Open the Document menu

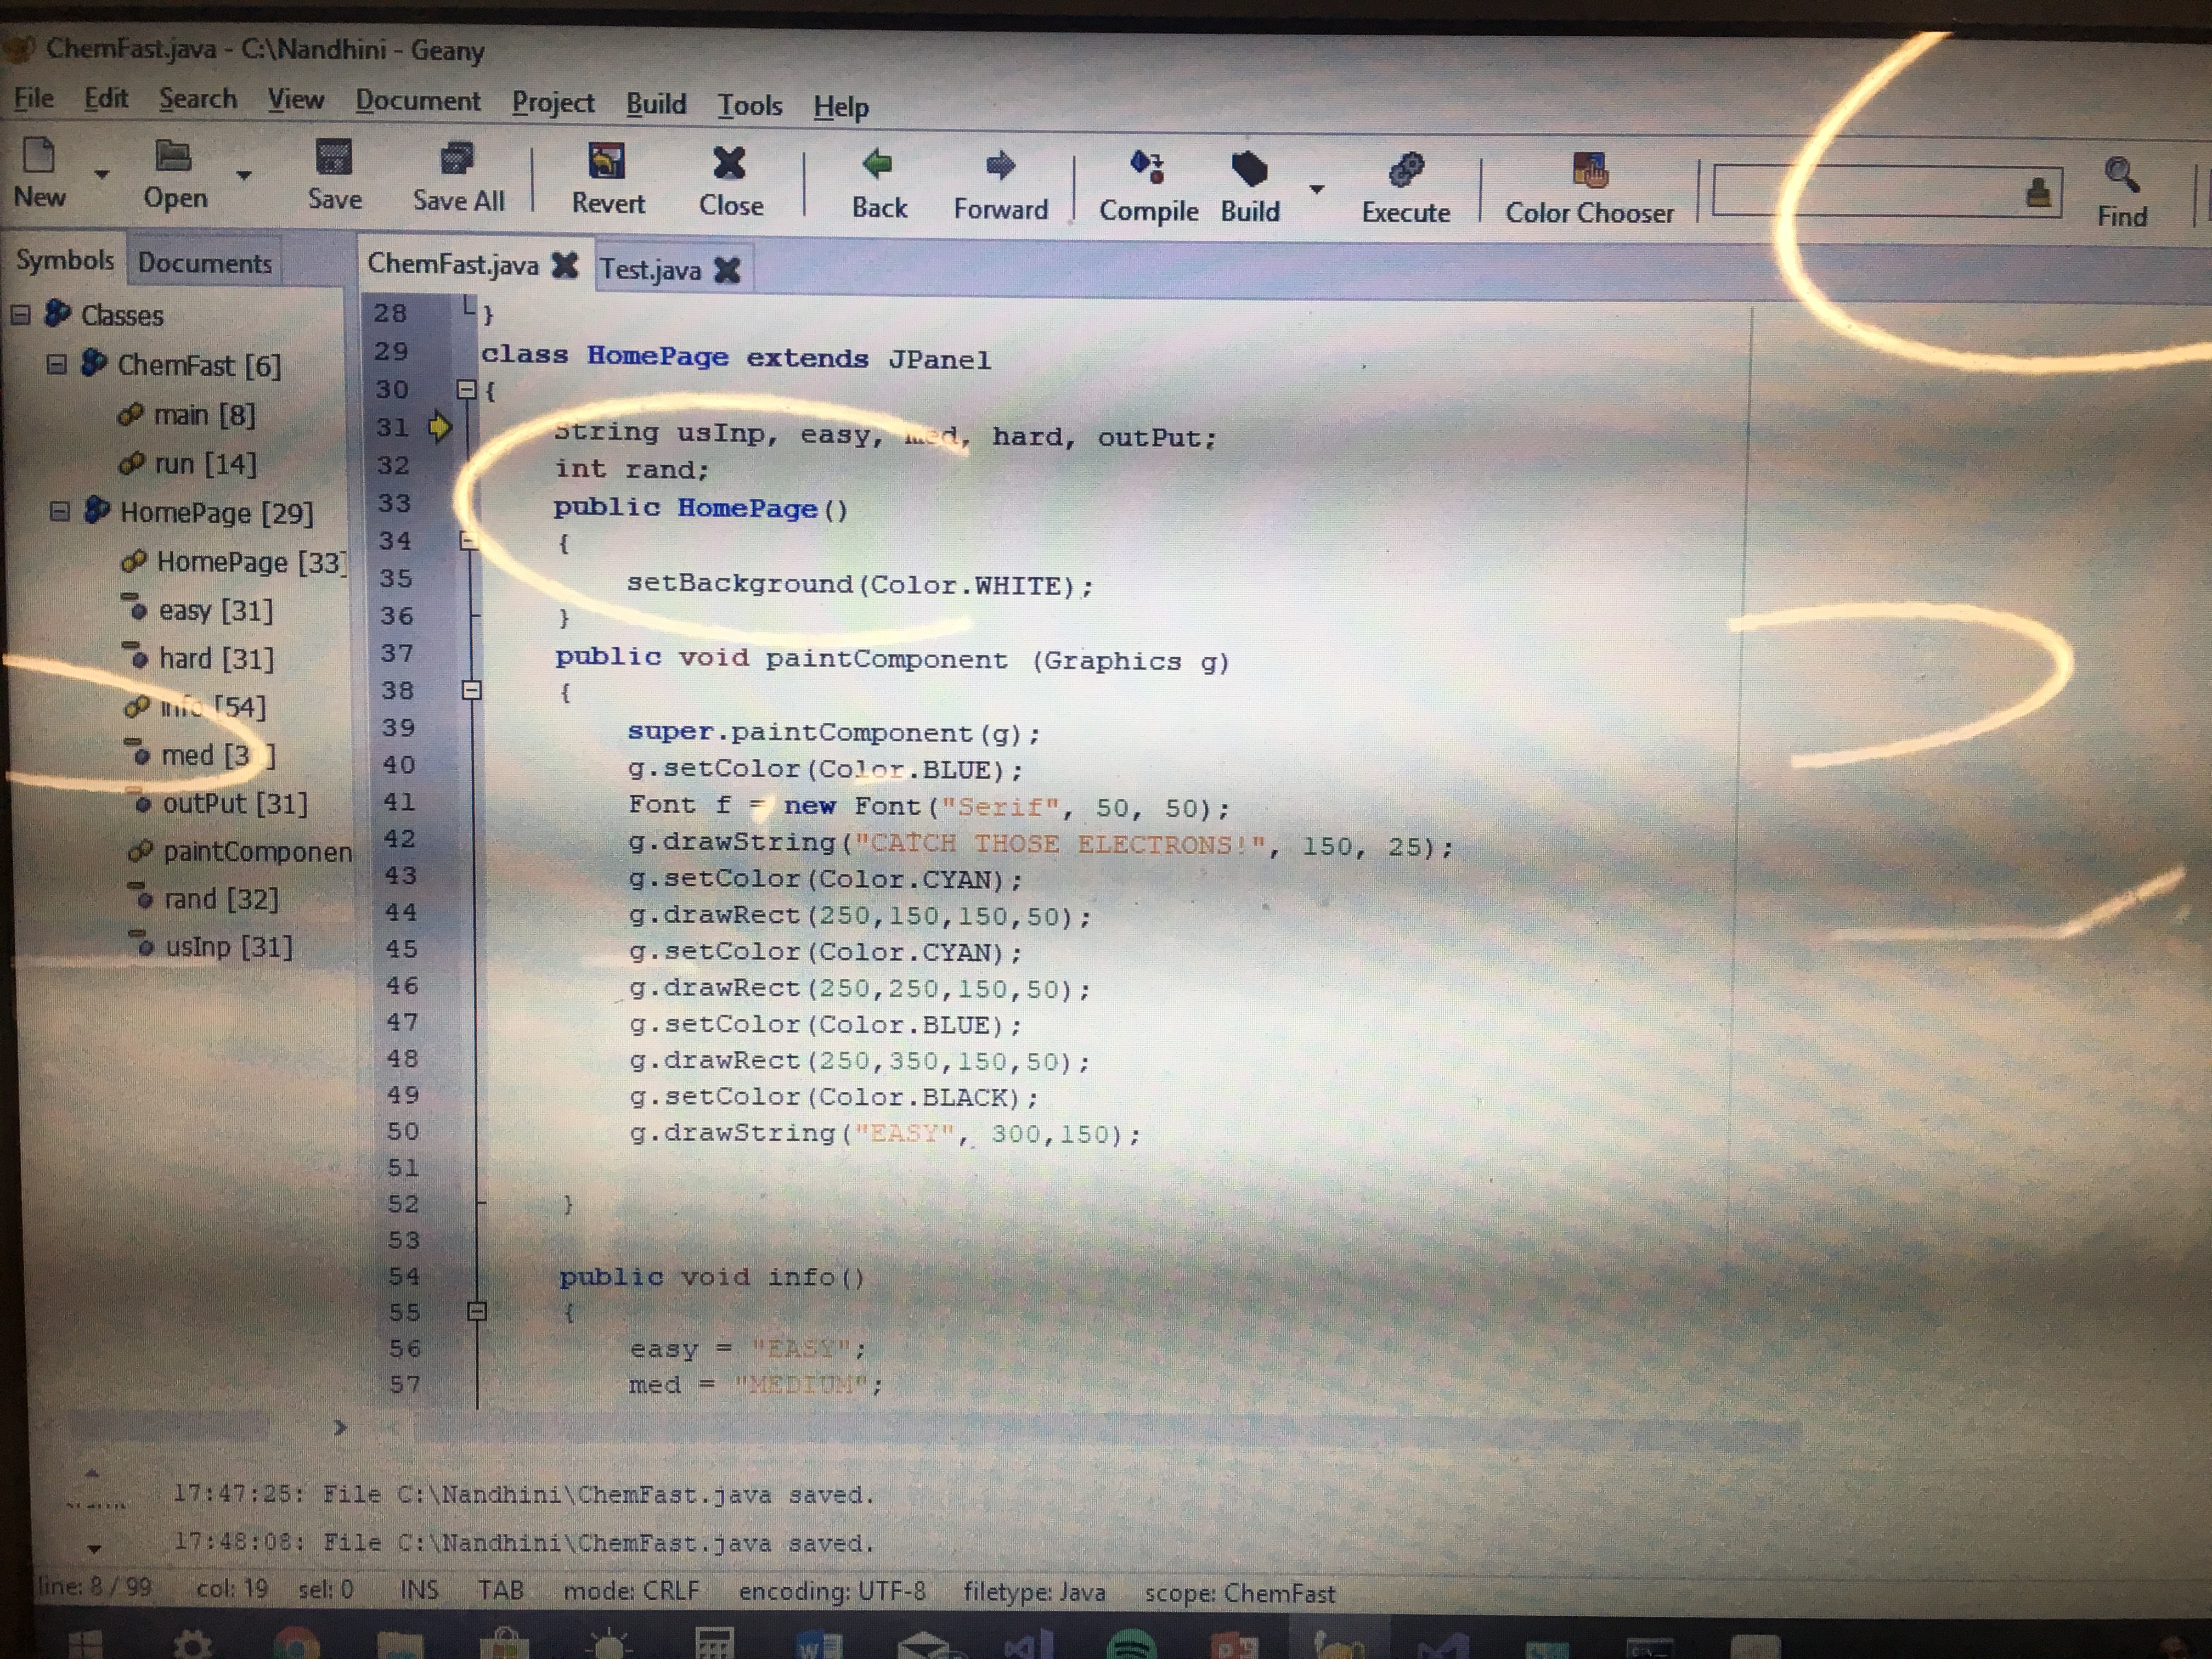[417, 101]
